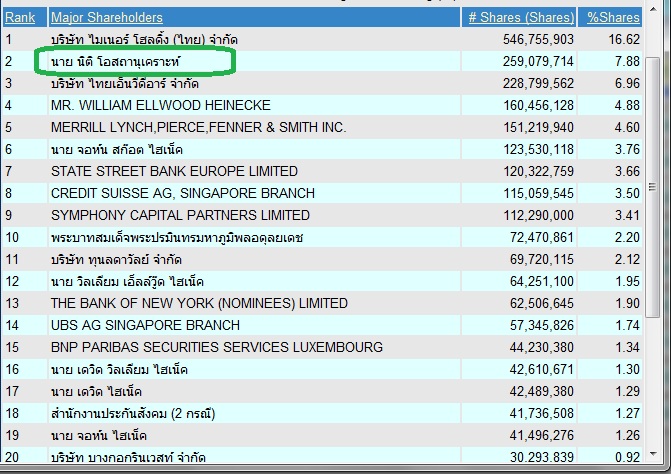
Task: Sort by %Shares column header
Action: 613,18
